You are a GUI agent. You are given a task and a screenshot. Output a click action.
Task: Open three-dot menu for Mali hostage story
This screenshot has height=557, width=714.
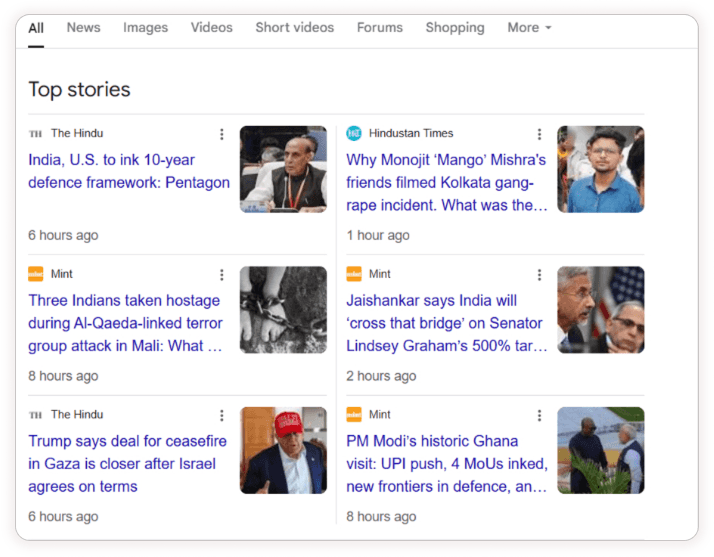[x=222, y=275]
